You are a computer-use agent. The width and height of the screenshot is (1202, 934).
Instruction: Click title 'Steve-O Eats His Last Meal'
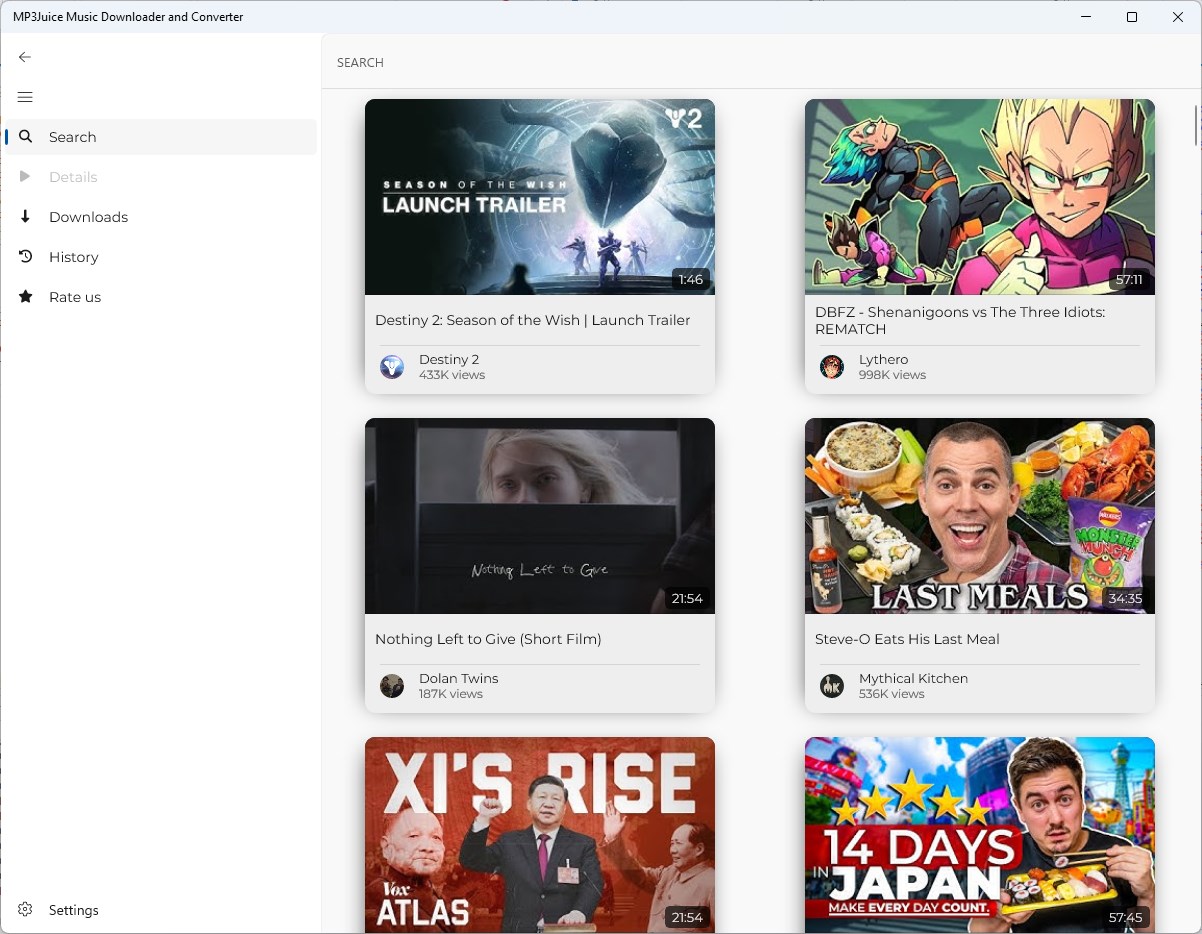(907, 639)
